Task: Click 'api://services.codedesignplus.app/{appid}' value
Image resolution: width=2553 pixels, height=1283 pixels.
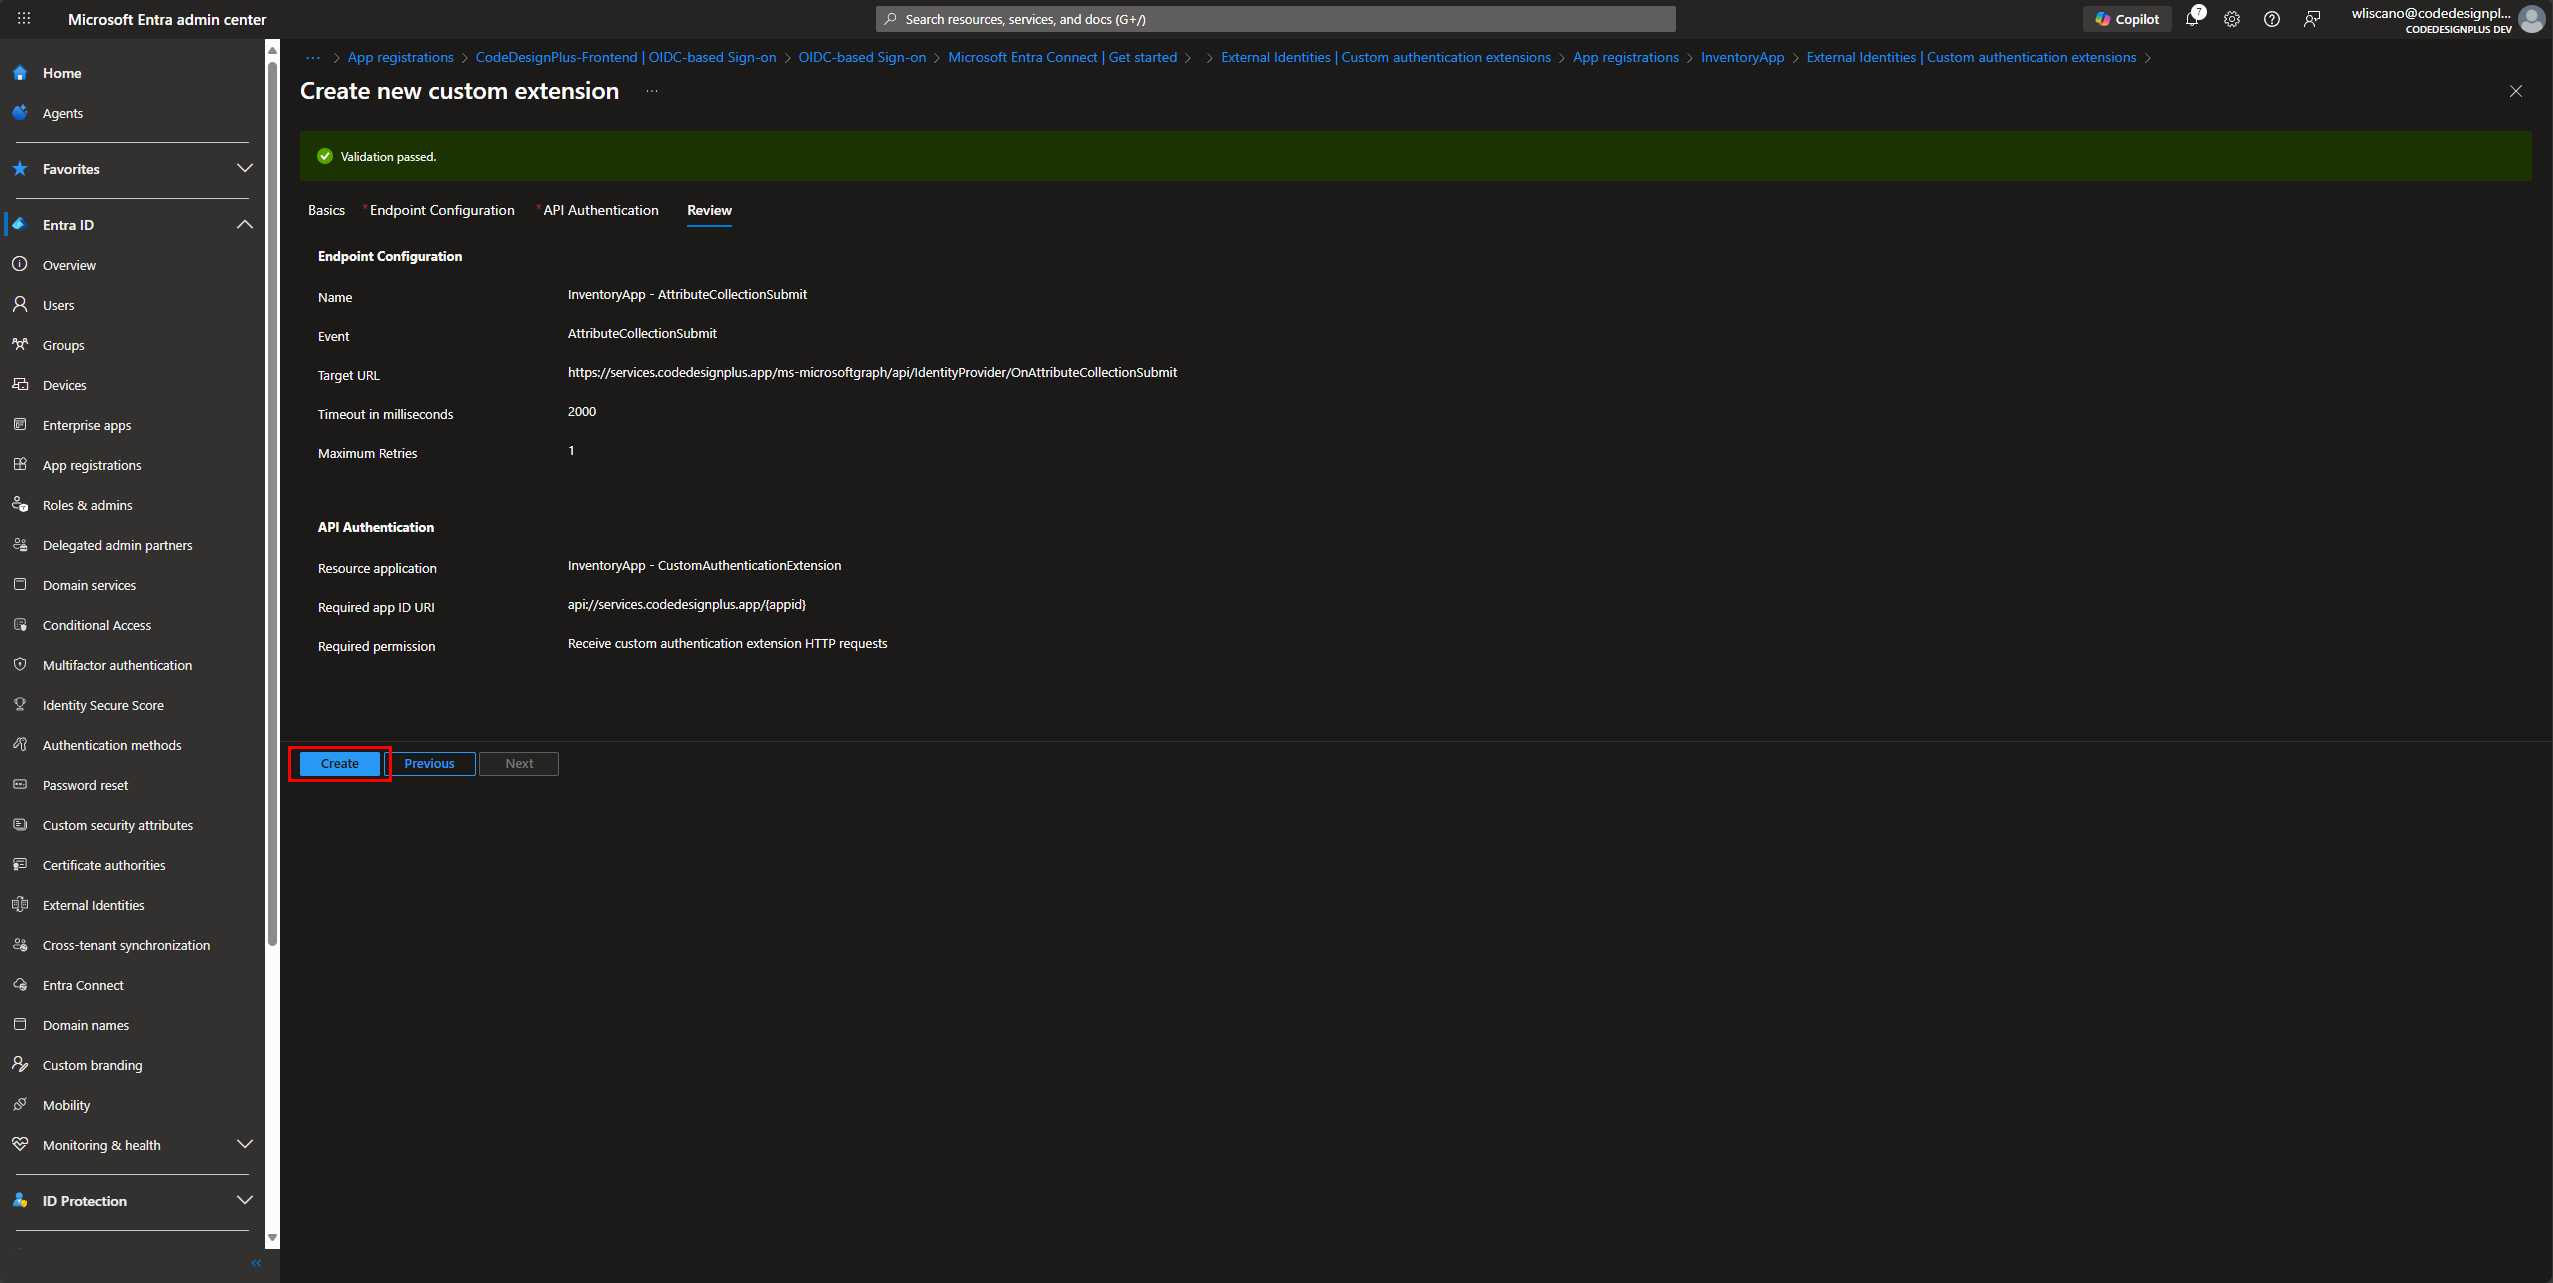Action: click(687, 604)
